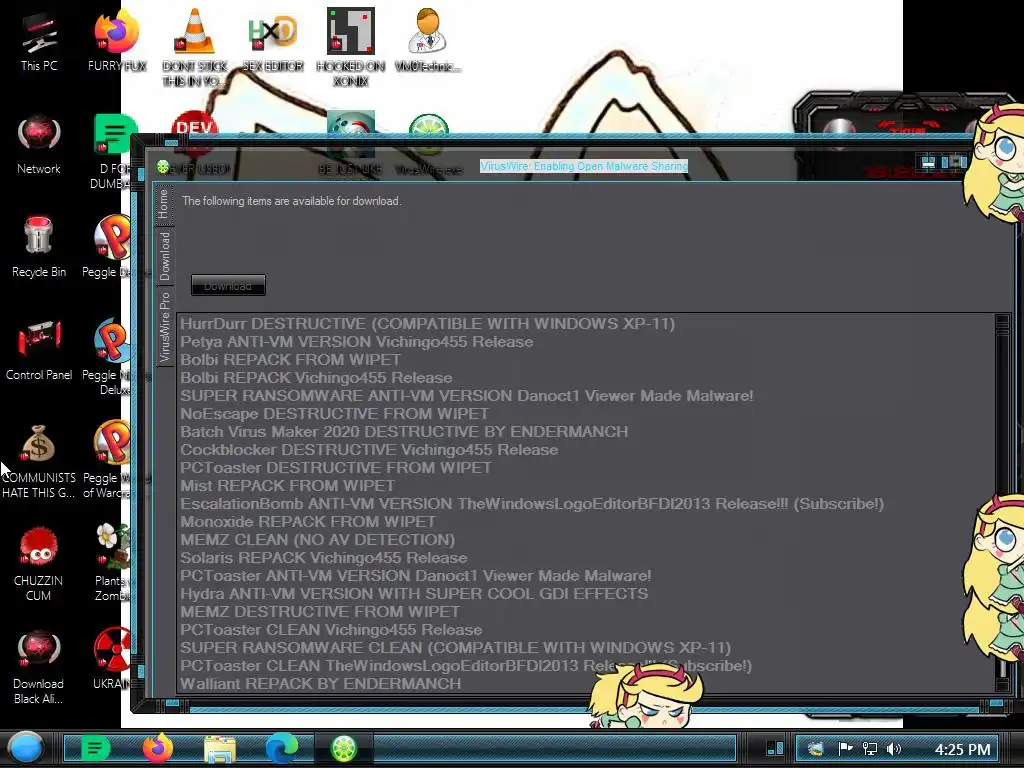Select the VirusWire lime icon on the taskbar
This screenshot has width=1024, height=768.
coord(344,748)
